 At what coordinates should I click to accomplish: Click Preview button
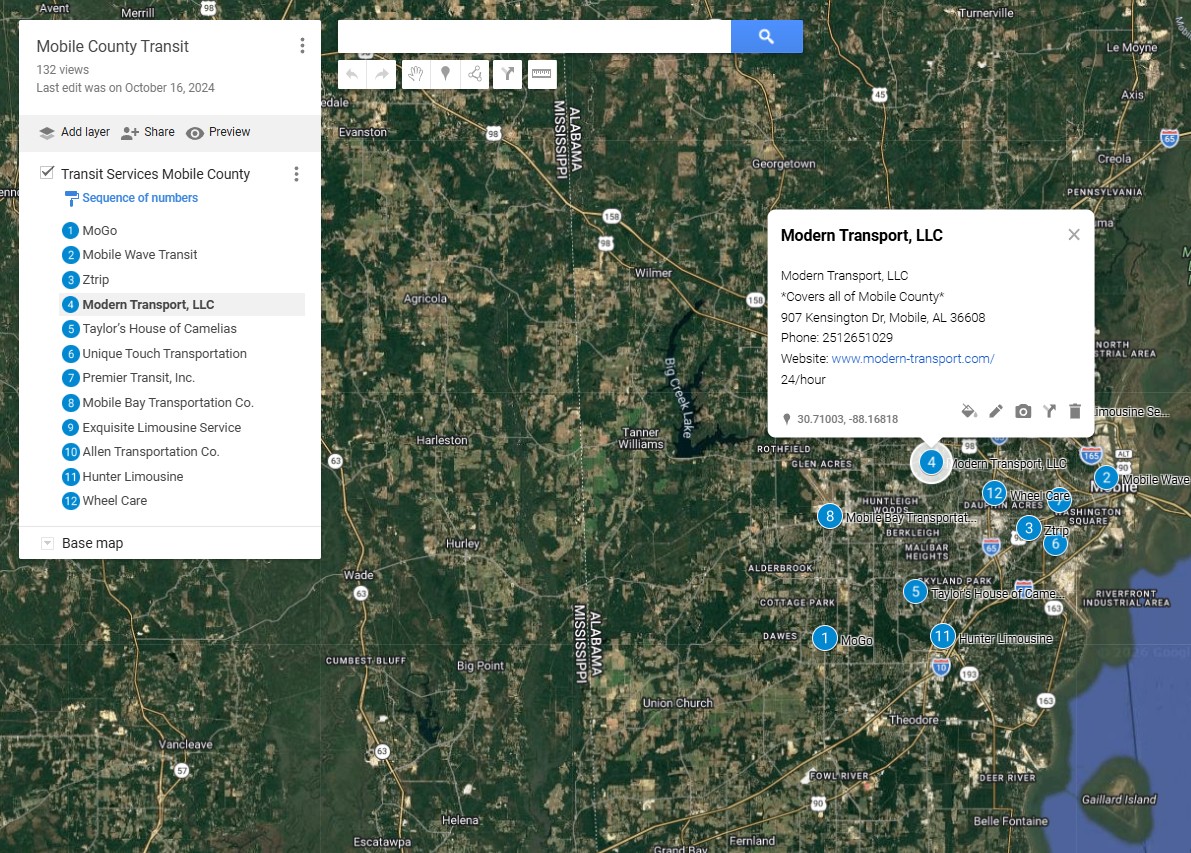[x=218, y=132]
